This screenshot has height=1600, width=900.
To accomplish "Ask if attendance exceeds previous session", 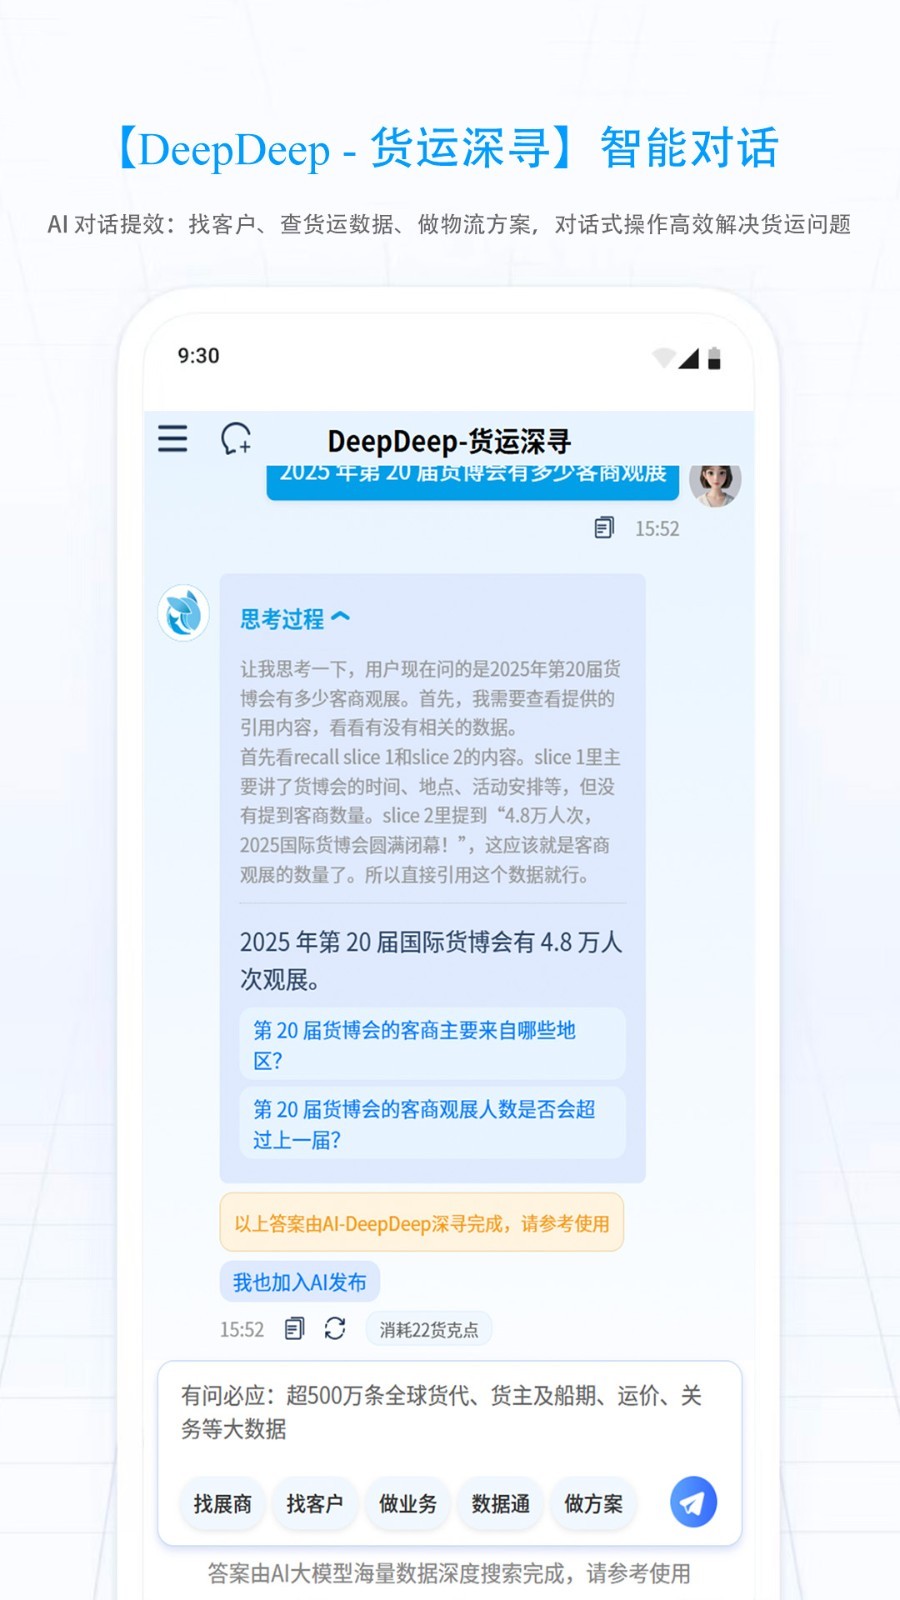I will [432, 1124].
